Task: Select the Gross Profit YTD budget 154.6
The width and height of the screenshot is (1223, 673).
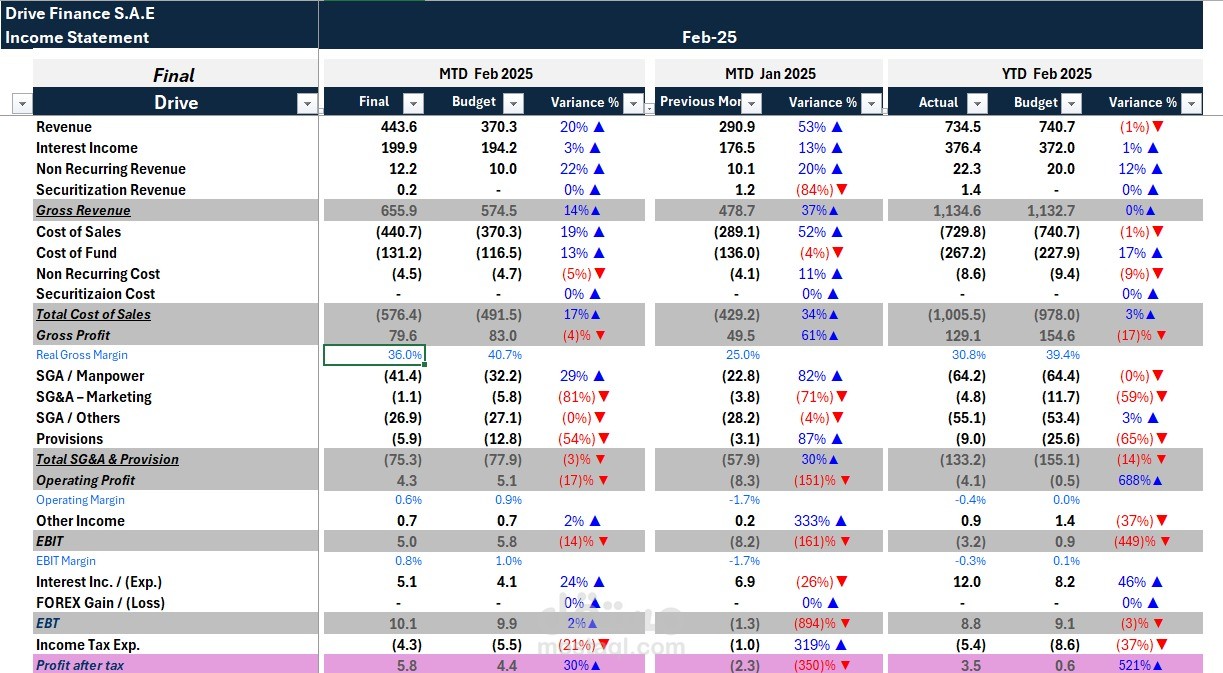Action: point(1057,335)
